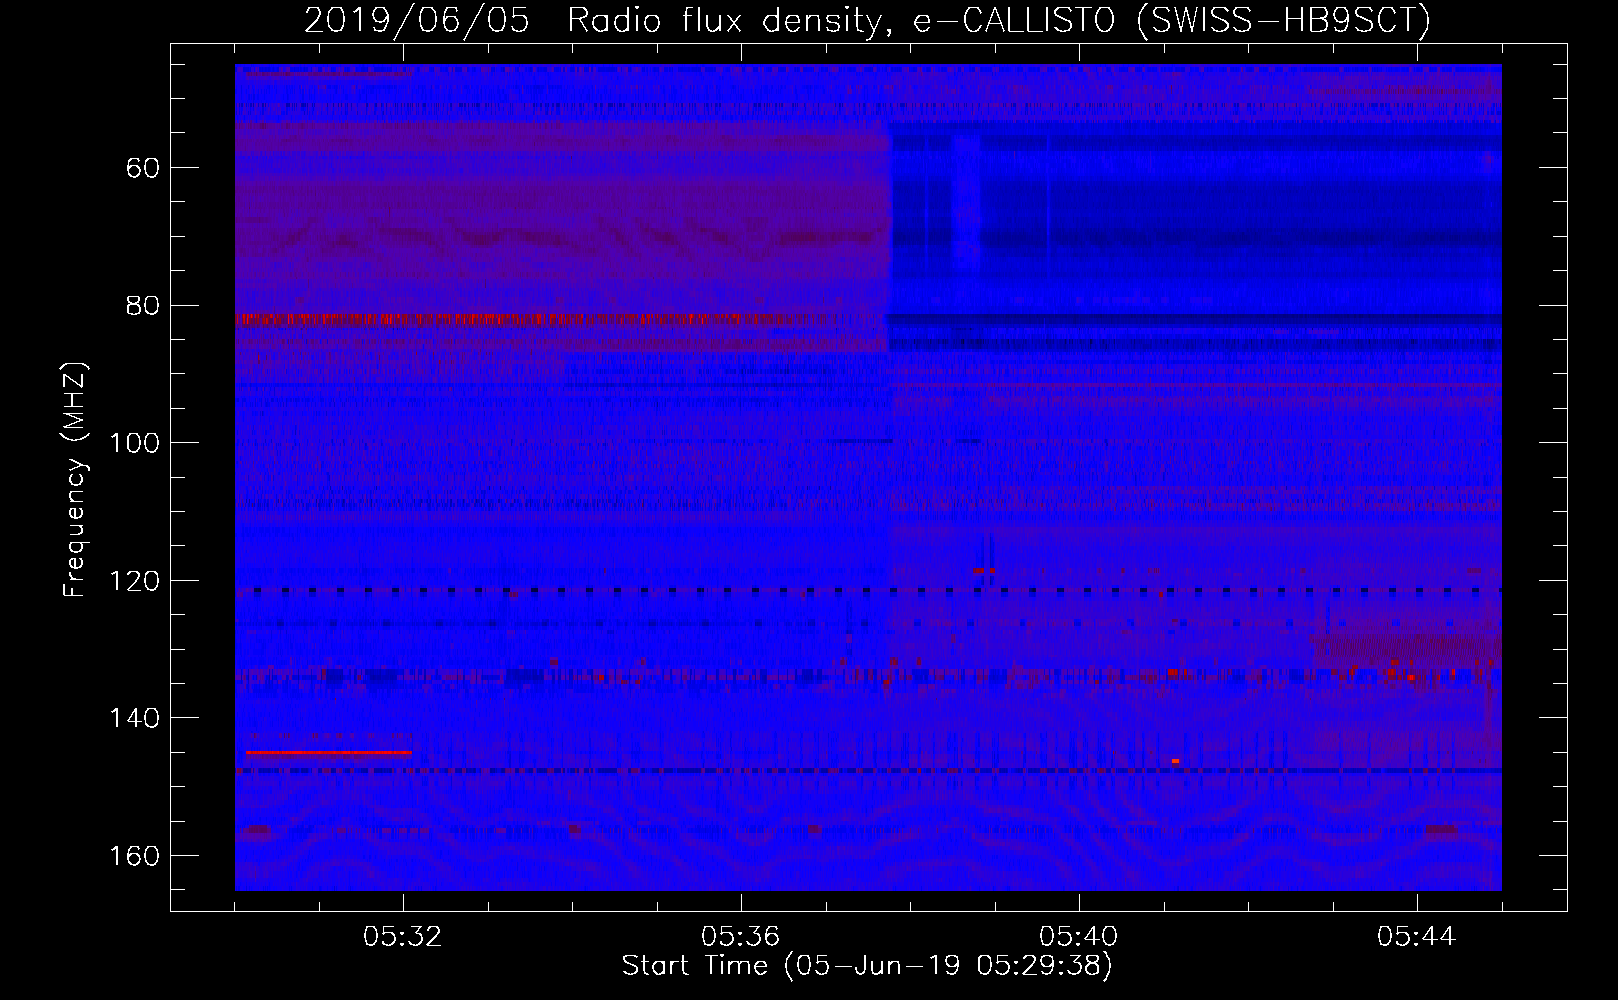Click the bright red horizontal line near 145 MHz
This screenshot has height=1000, width=1618.
(x=328, y=752)
